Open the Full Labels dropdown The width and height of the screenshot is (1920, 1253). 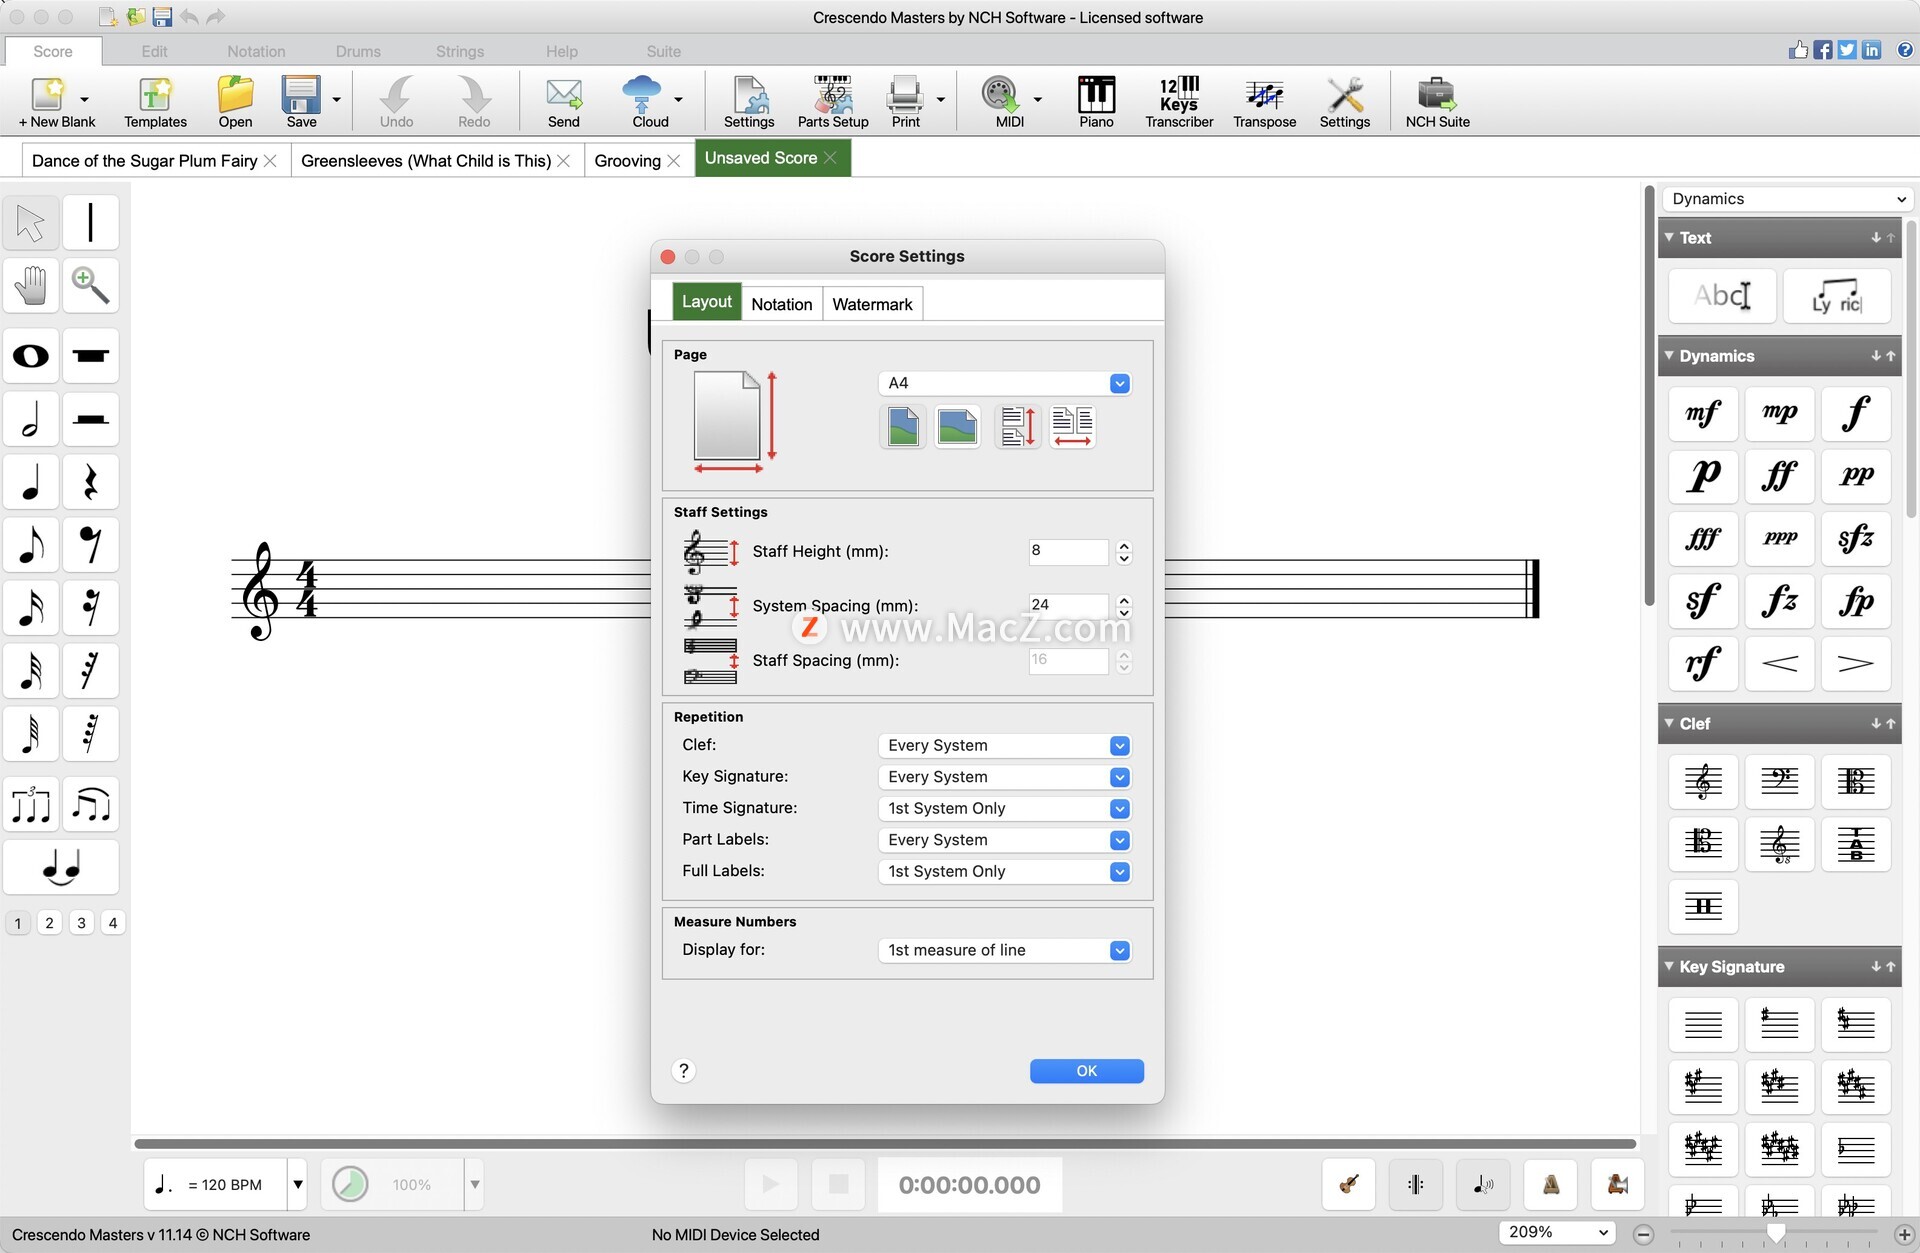click(1005, 872)
